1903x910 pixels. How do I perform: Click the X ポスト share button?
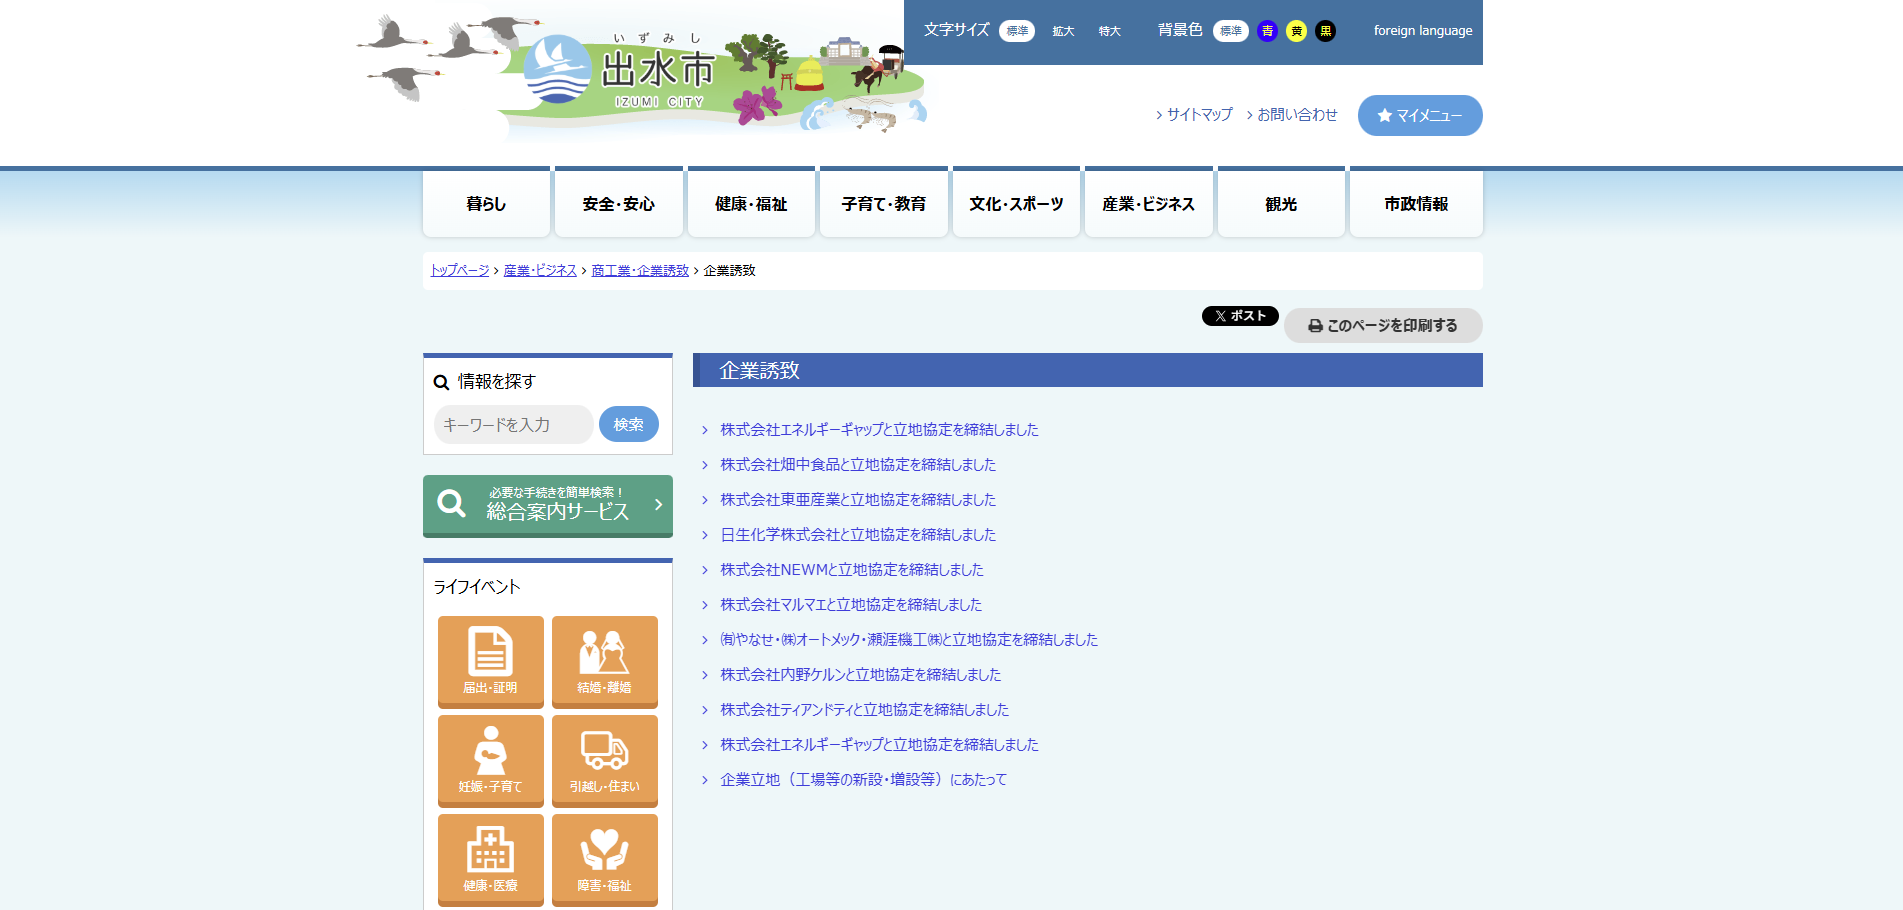coord(1240,316)
